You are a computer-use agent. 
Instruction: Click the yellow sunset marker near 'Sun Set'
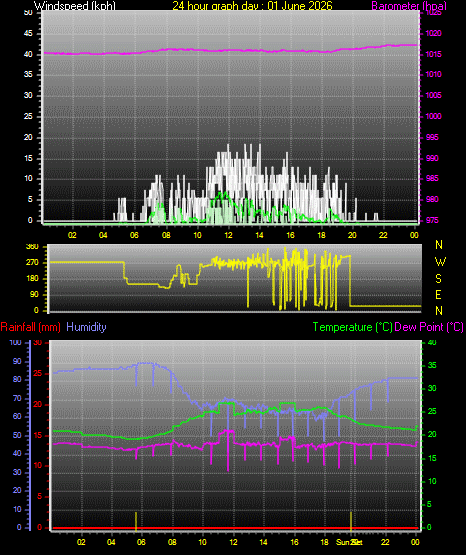(x=351, y=521)
